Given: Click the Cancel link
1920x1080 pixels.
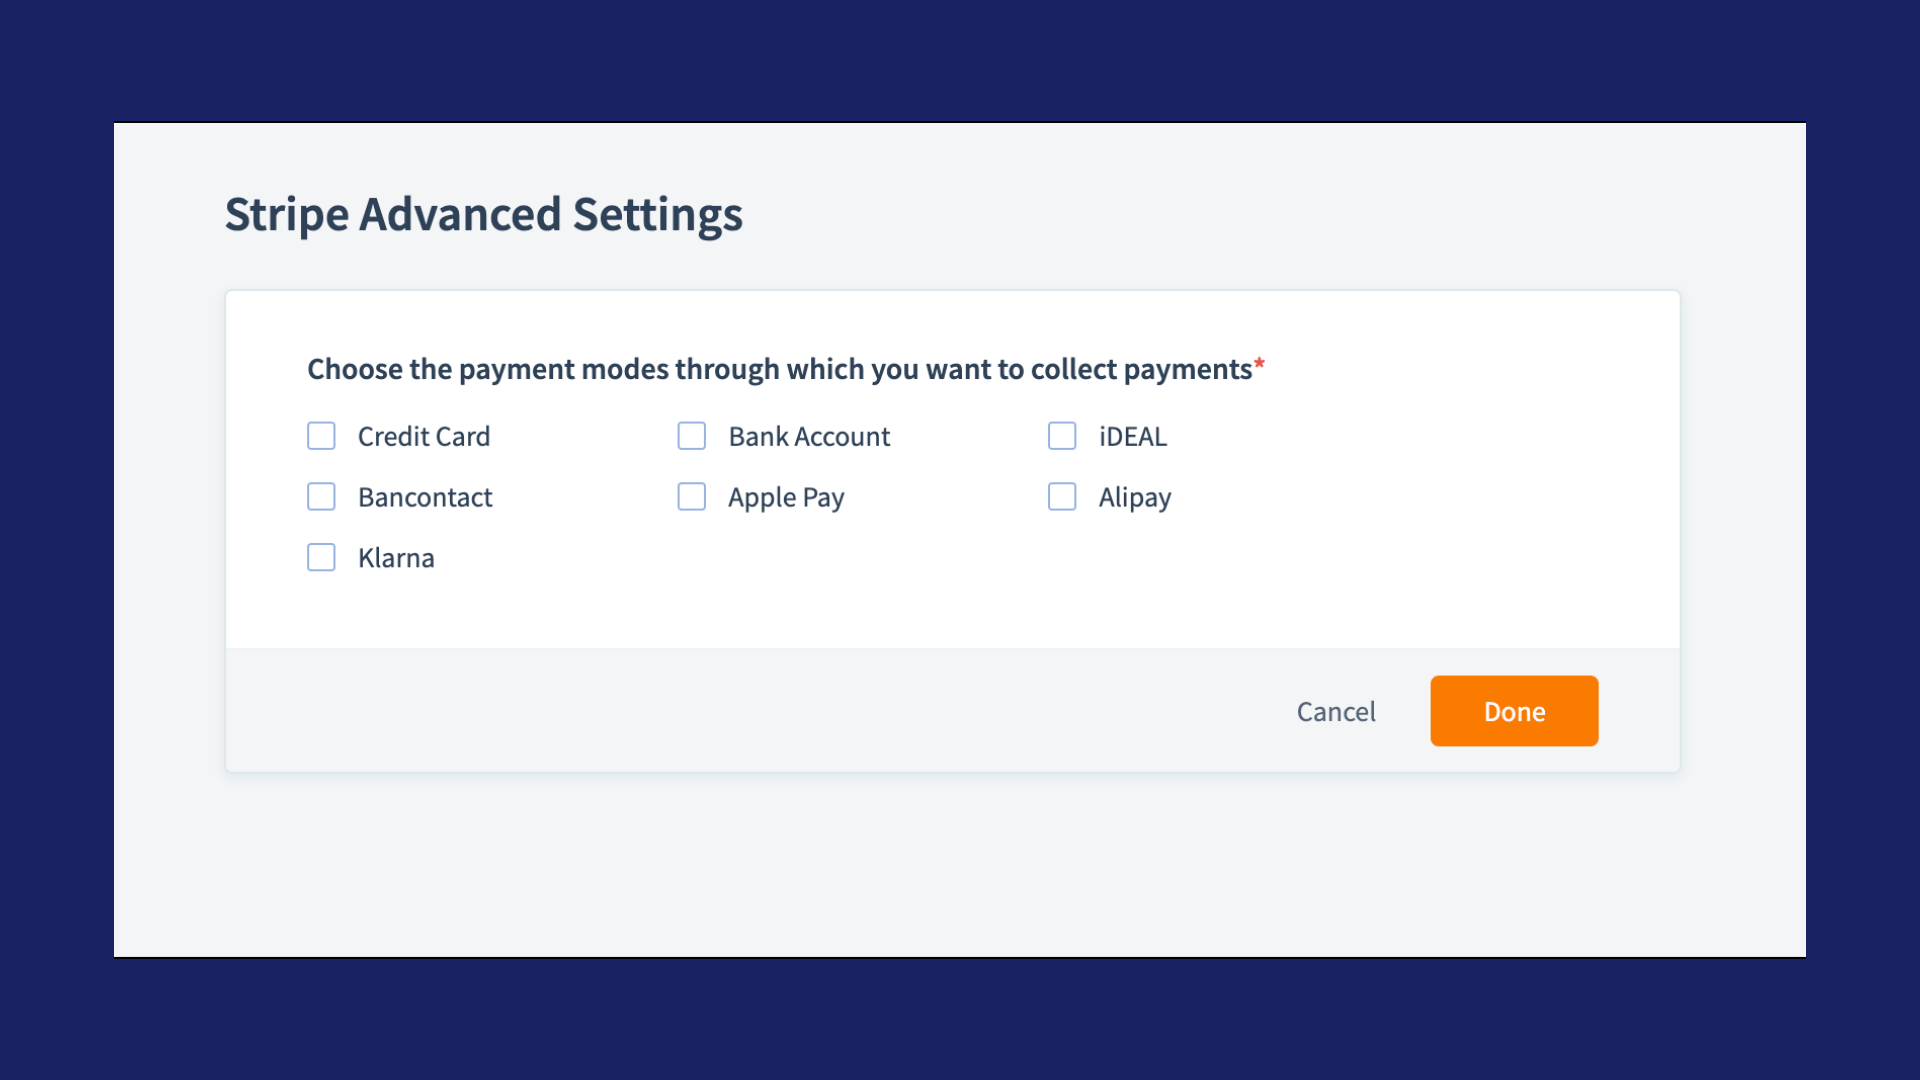Looking at the screenshot, I should point(1335,712).
